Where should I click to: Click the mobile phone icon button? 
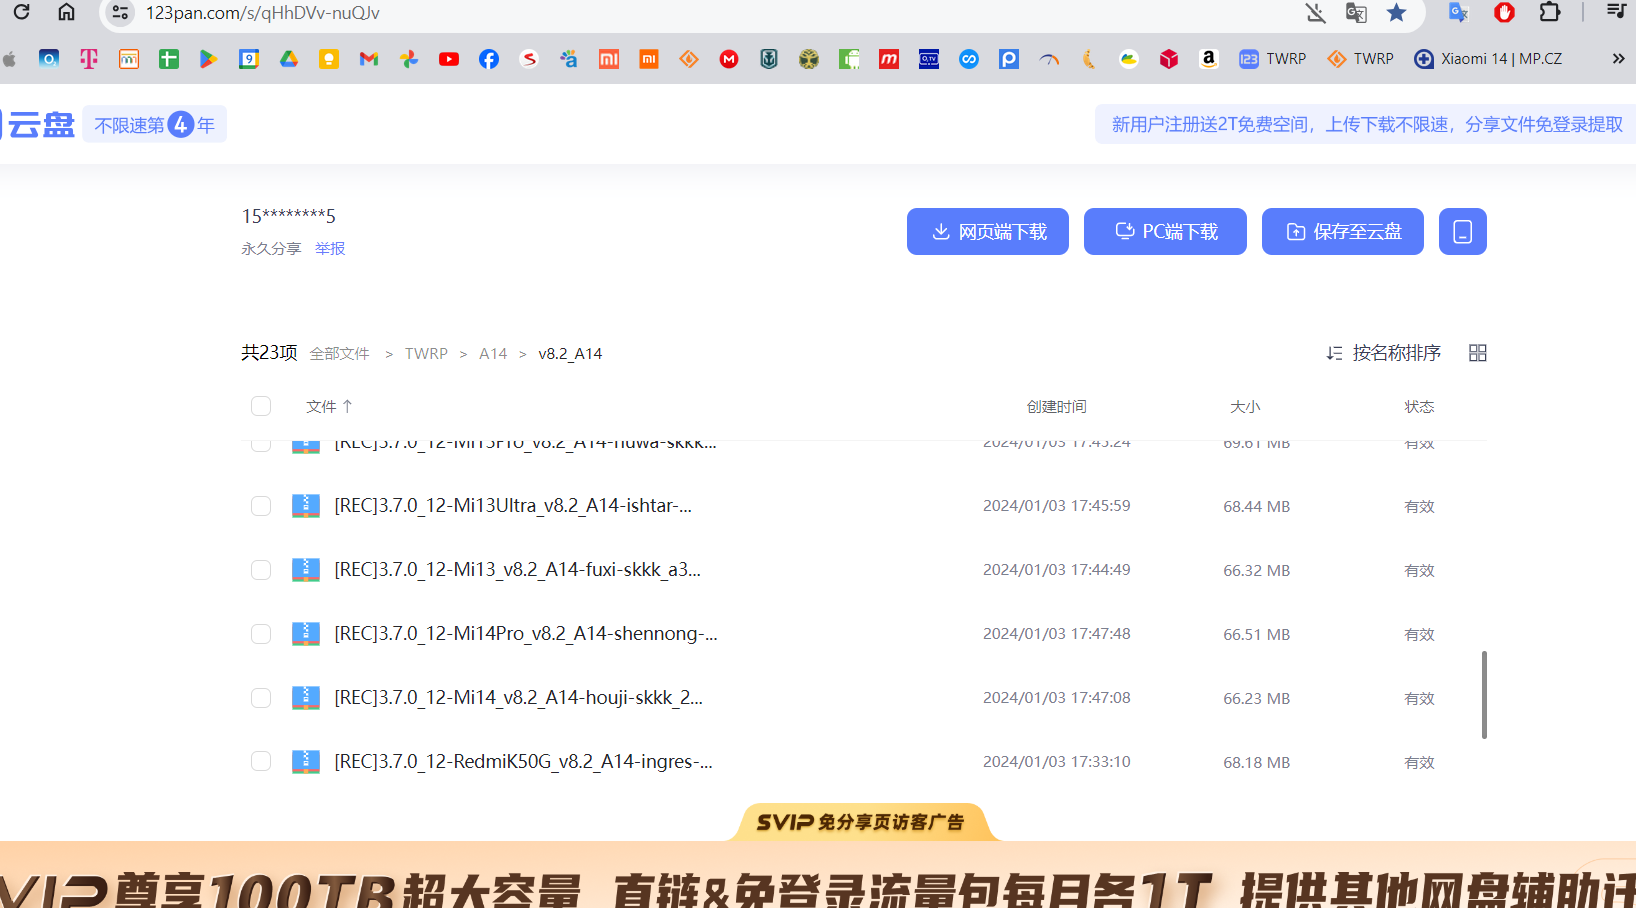coord(1463,232)
